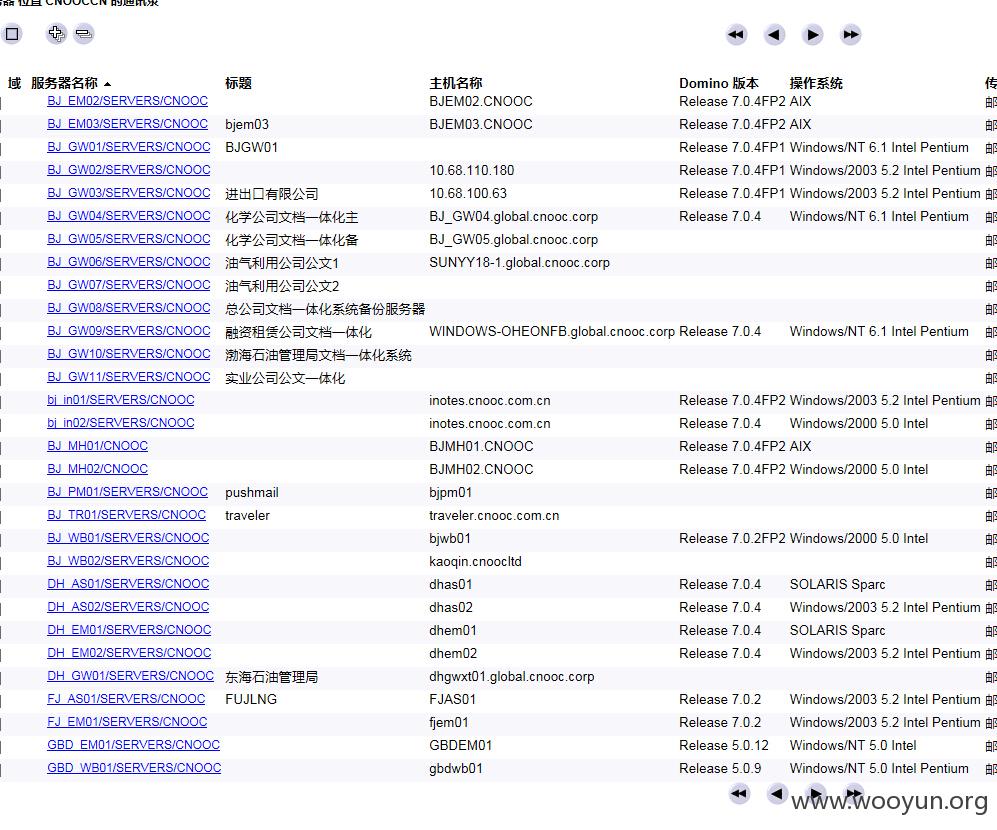Open DH_EM01/SERVERS/CNOOC server link

click(x=129, y=630)
